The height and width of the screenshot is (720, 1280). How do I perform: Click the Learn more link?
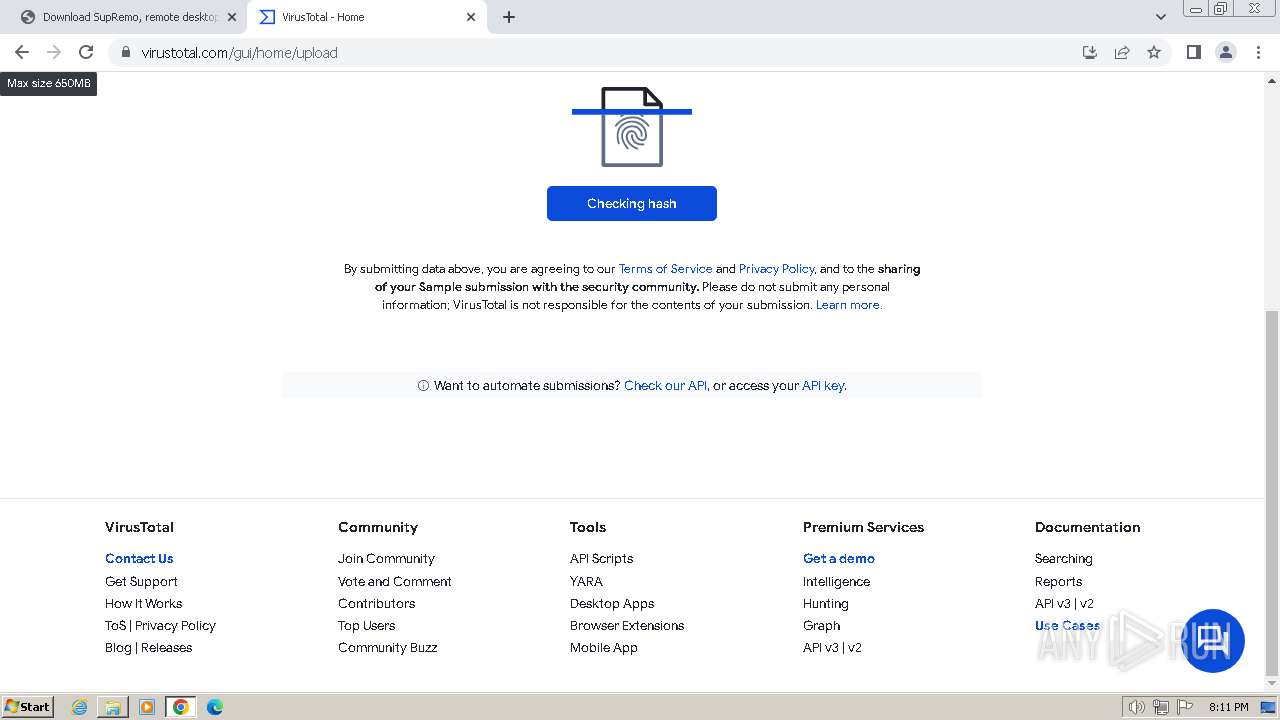849,305
